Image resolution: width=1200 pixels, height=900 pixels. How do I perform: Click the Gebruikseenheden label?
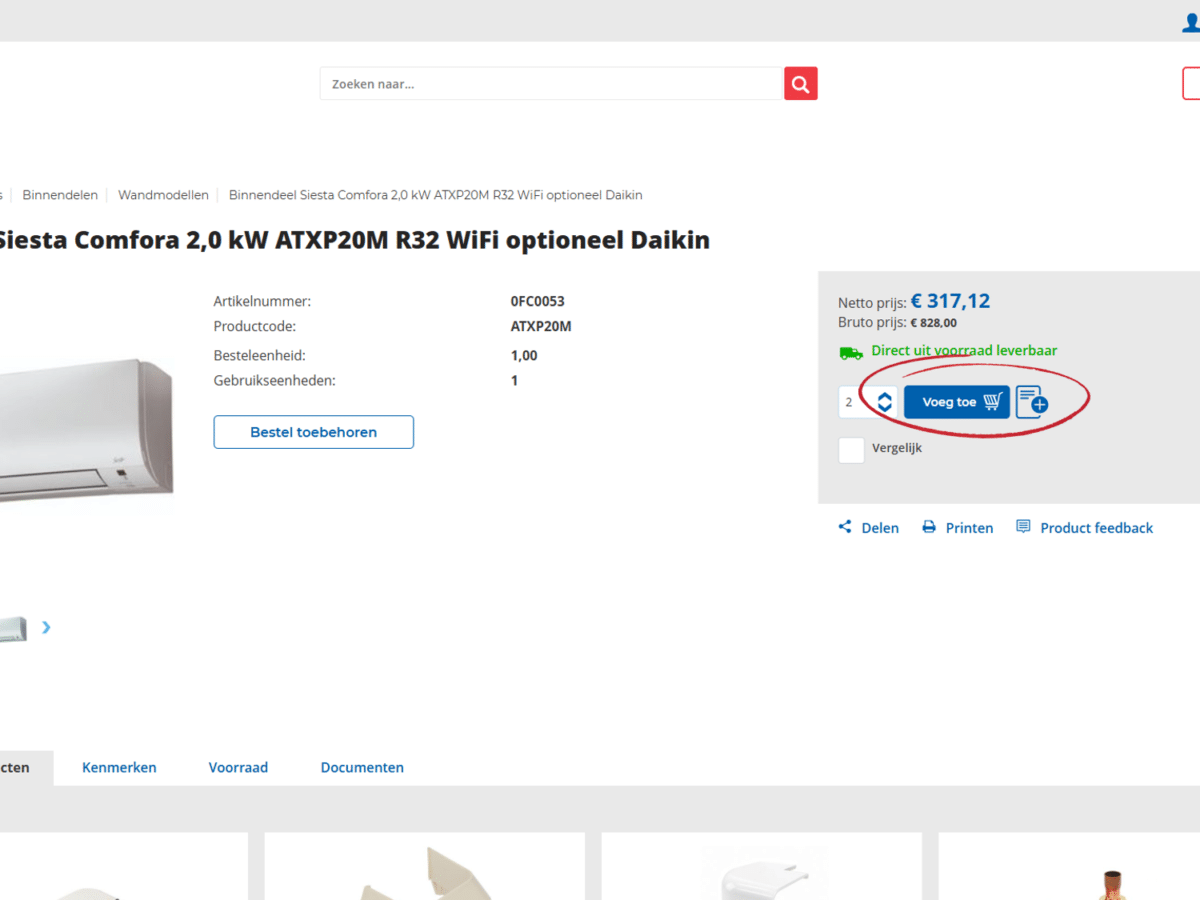point(275,381)
